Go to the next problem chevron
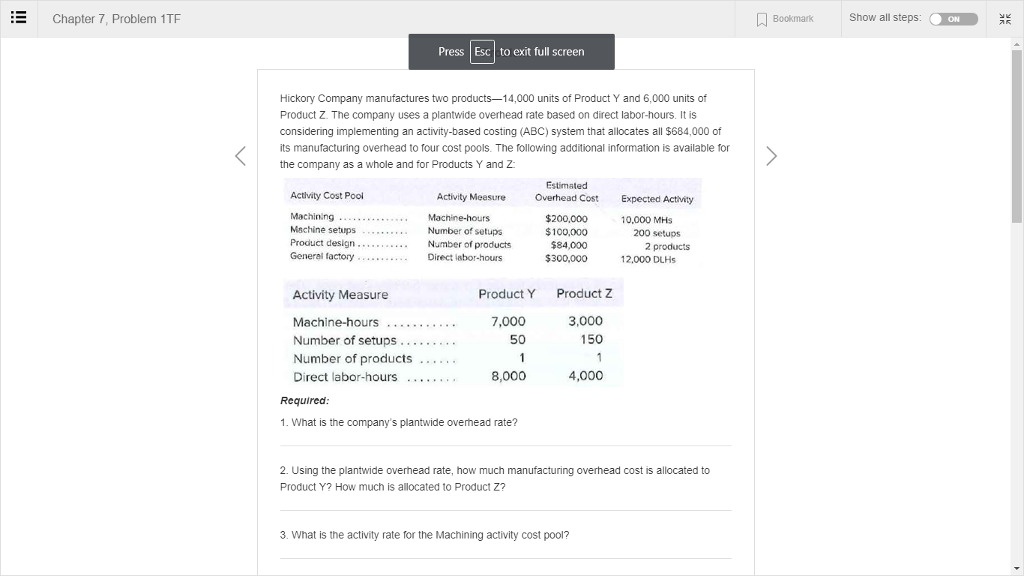 pos(771,155)
